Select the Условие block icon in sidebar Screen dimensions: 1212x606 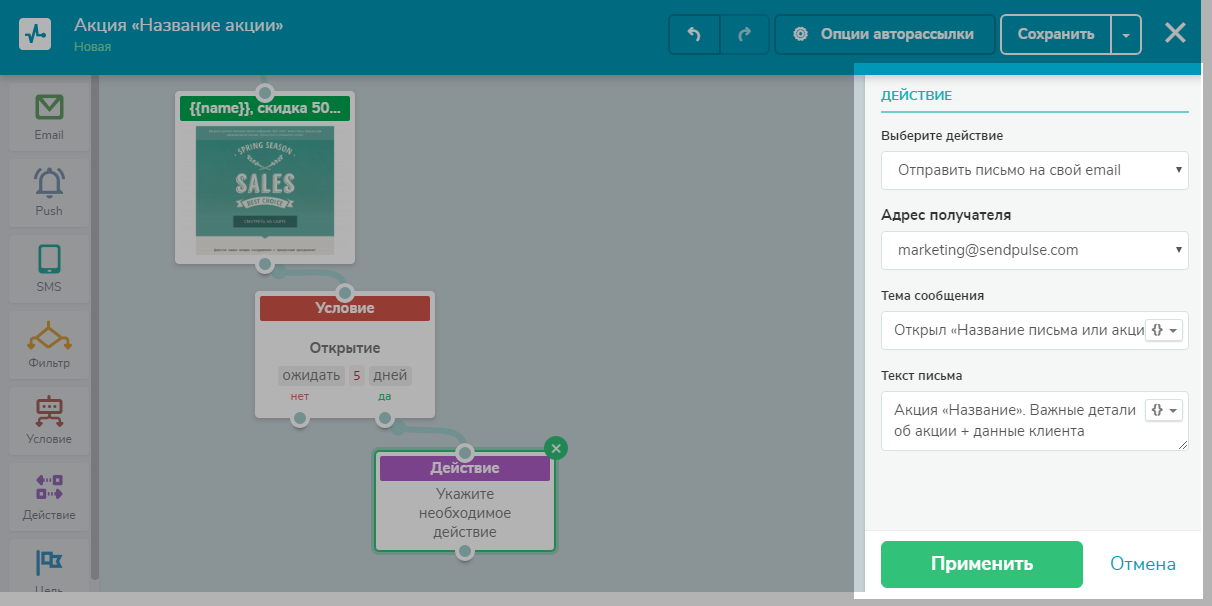point(49,412)
